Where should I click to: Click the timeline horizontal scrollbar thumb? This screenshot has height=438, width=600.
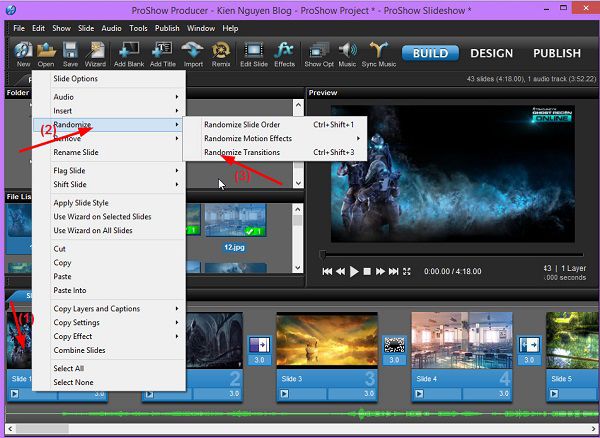tap(42, 428)
